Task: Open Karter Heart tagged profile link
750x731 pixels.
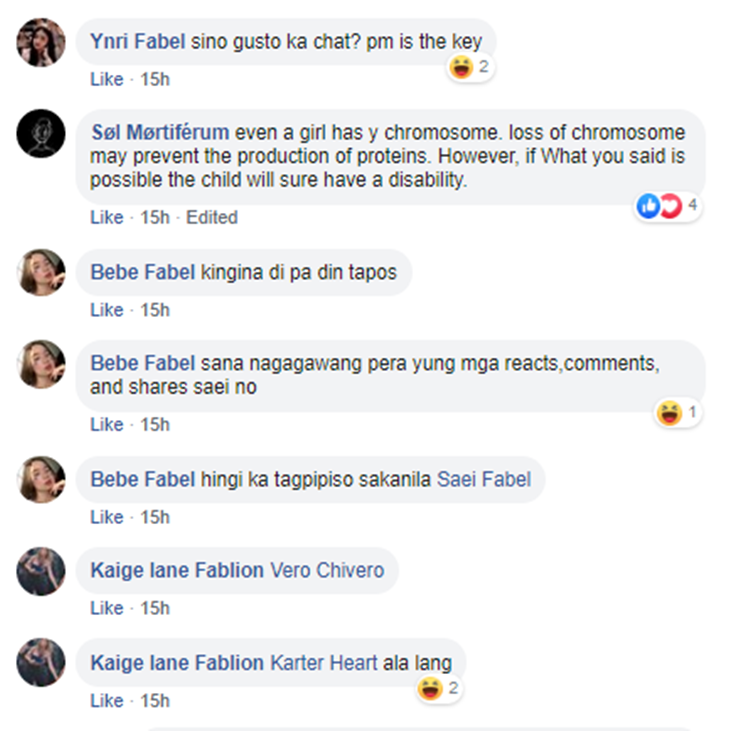Action: pyautogui.click(x=324, y=662)
